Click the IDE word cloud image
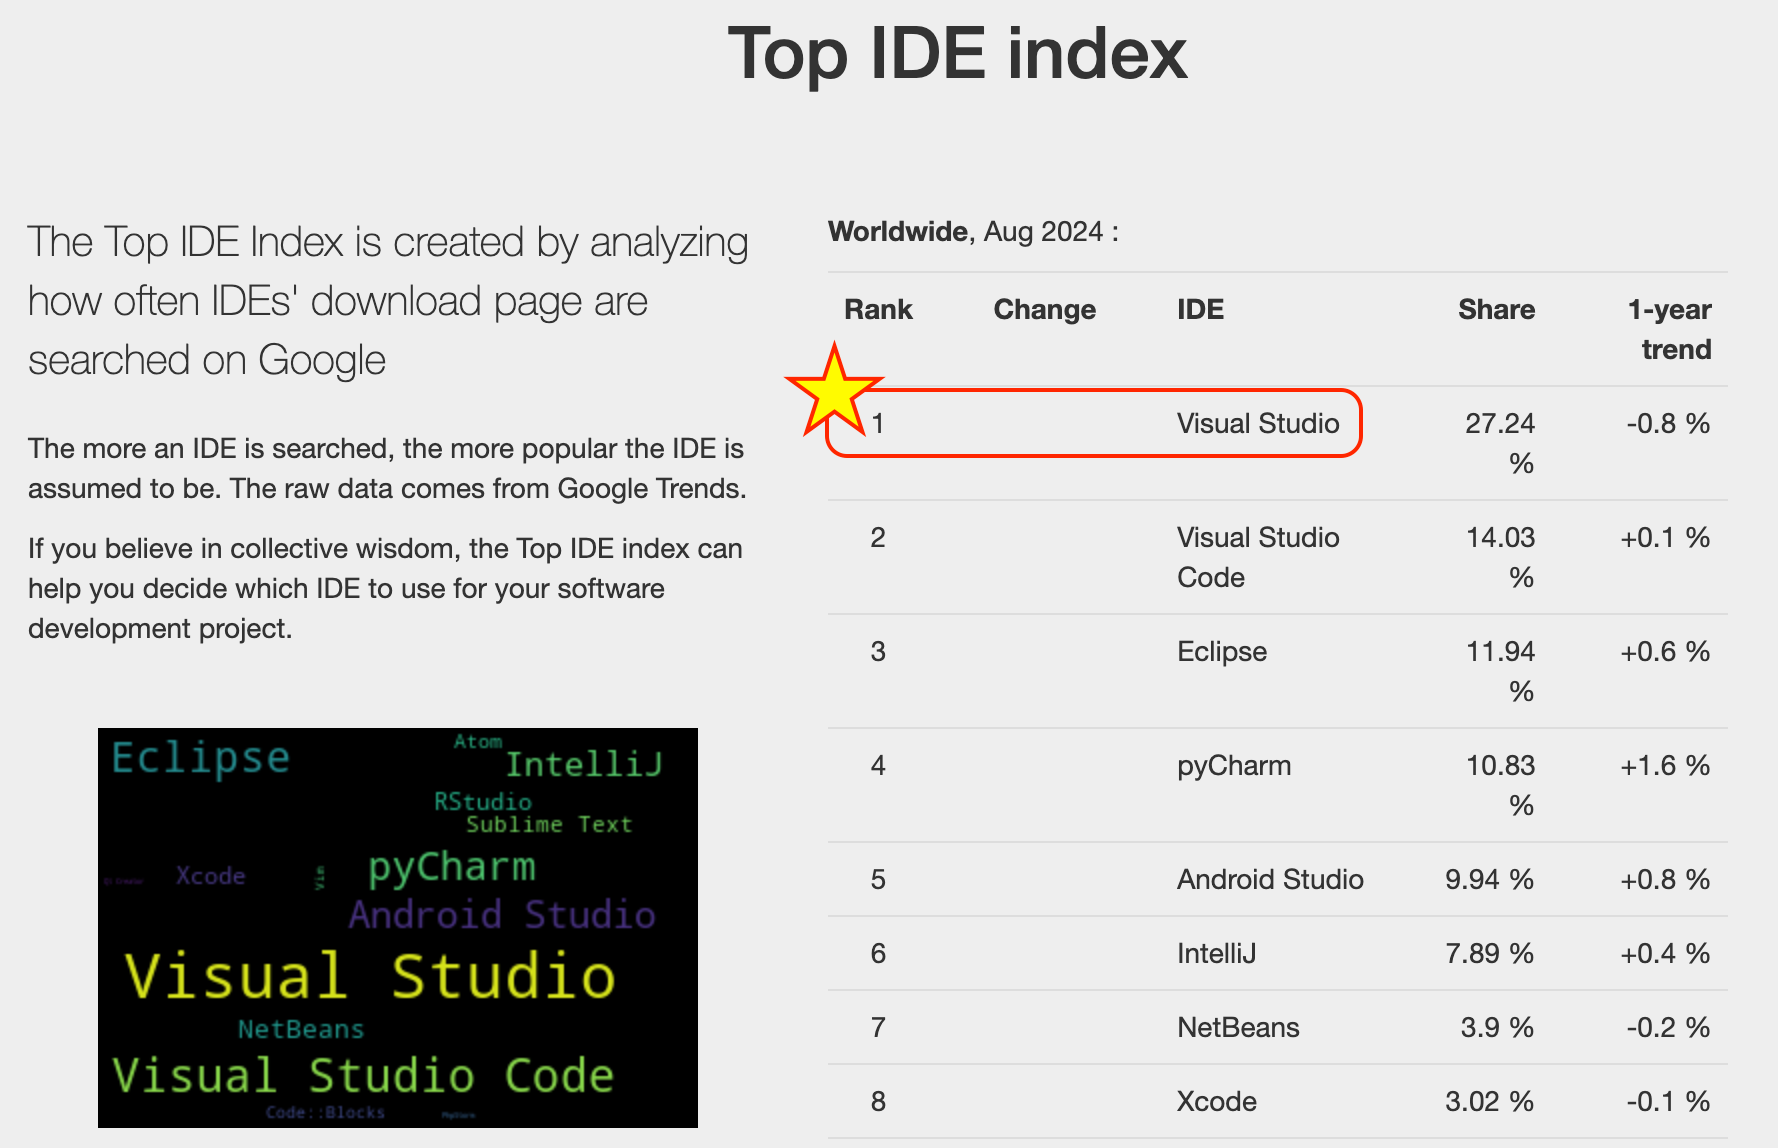The width and height of the screenshot is (1778, 1148). point(398,928)
